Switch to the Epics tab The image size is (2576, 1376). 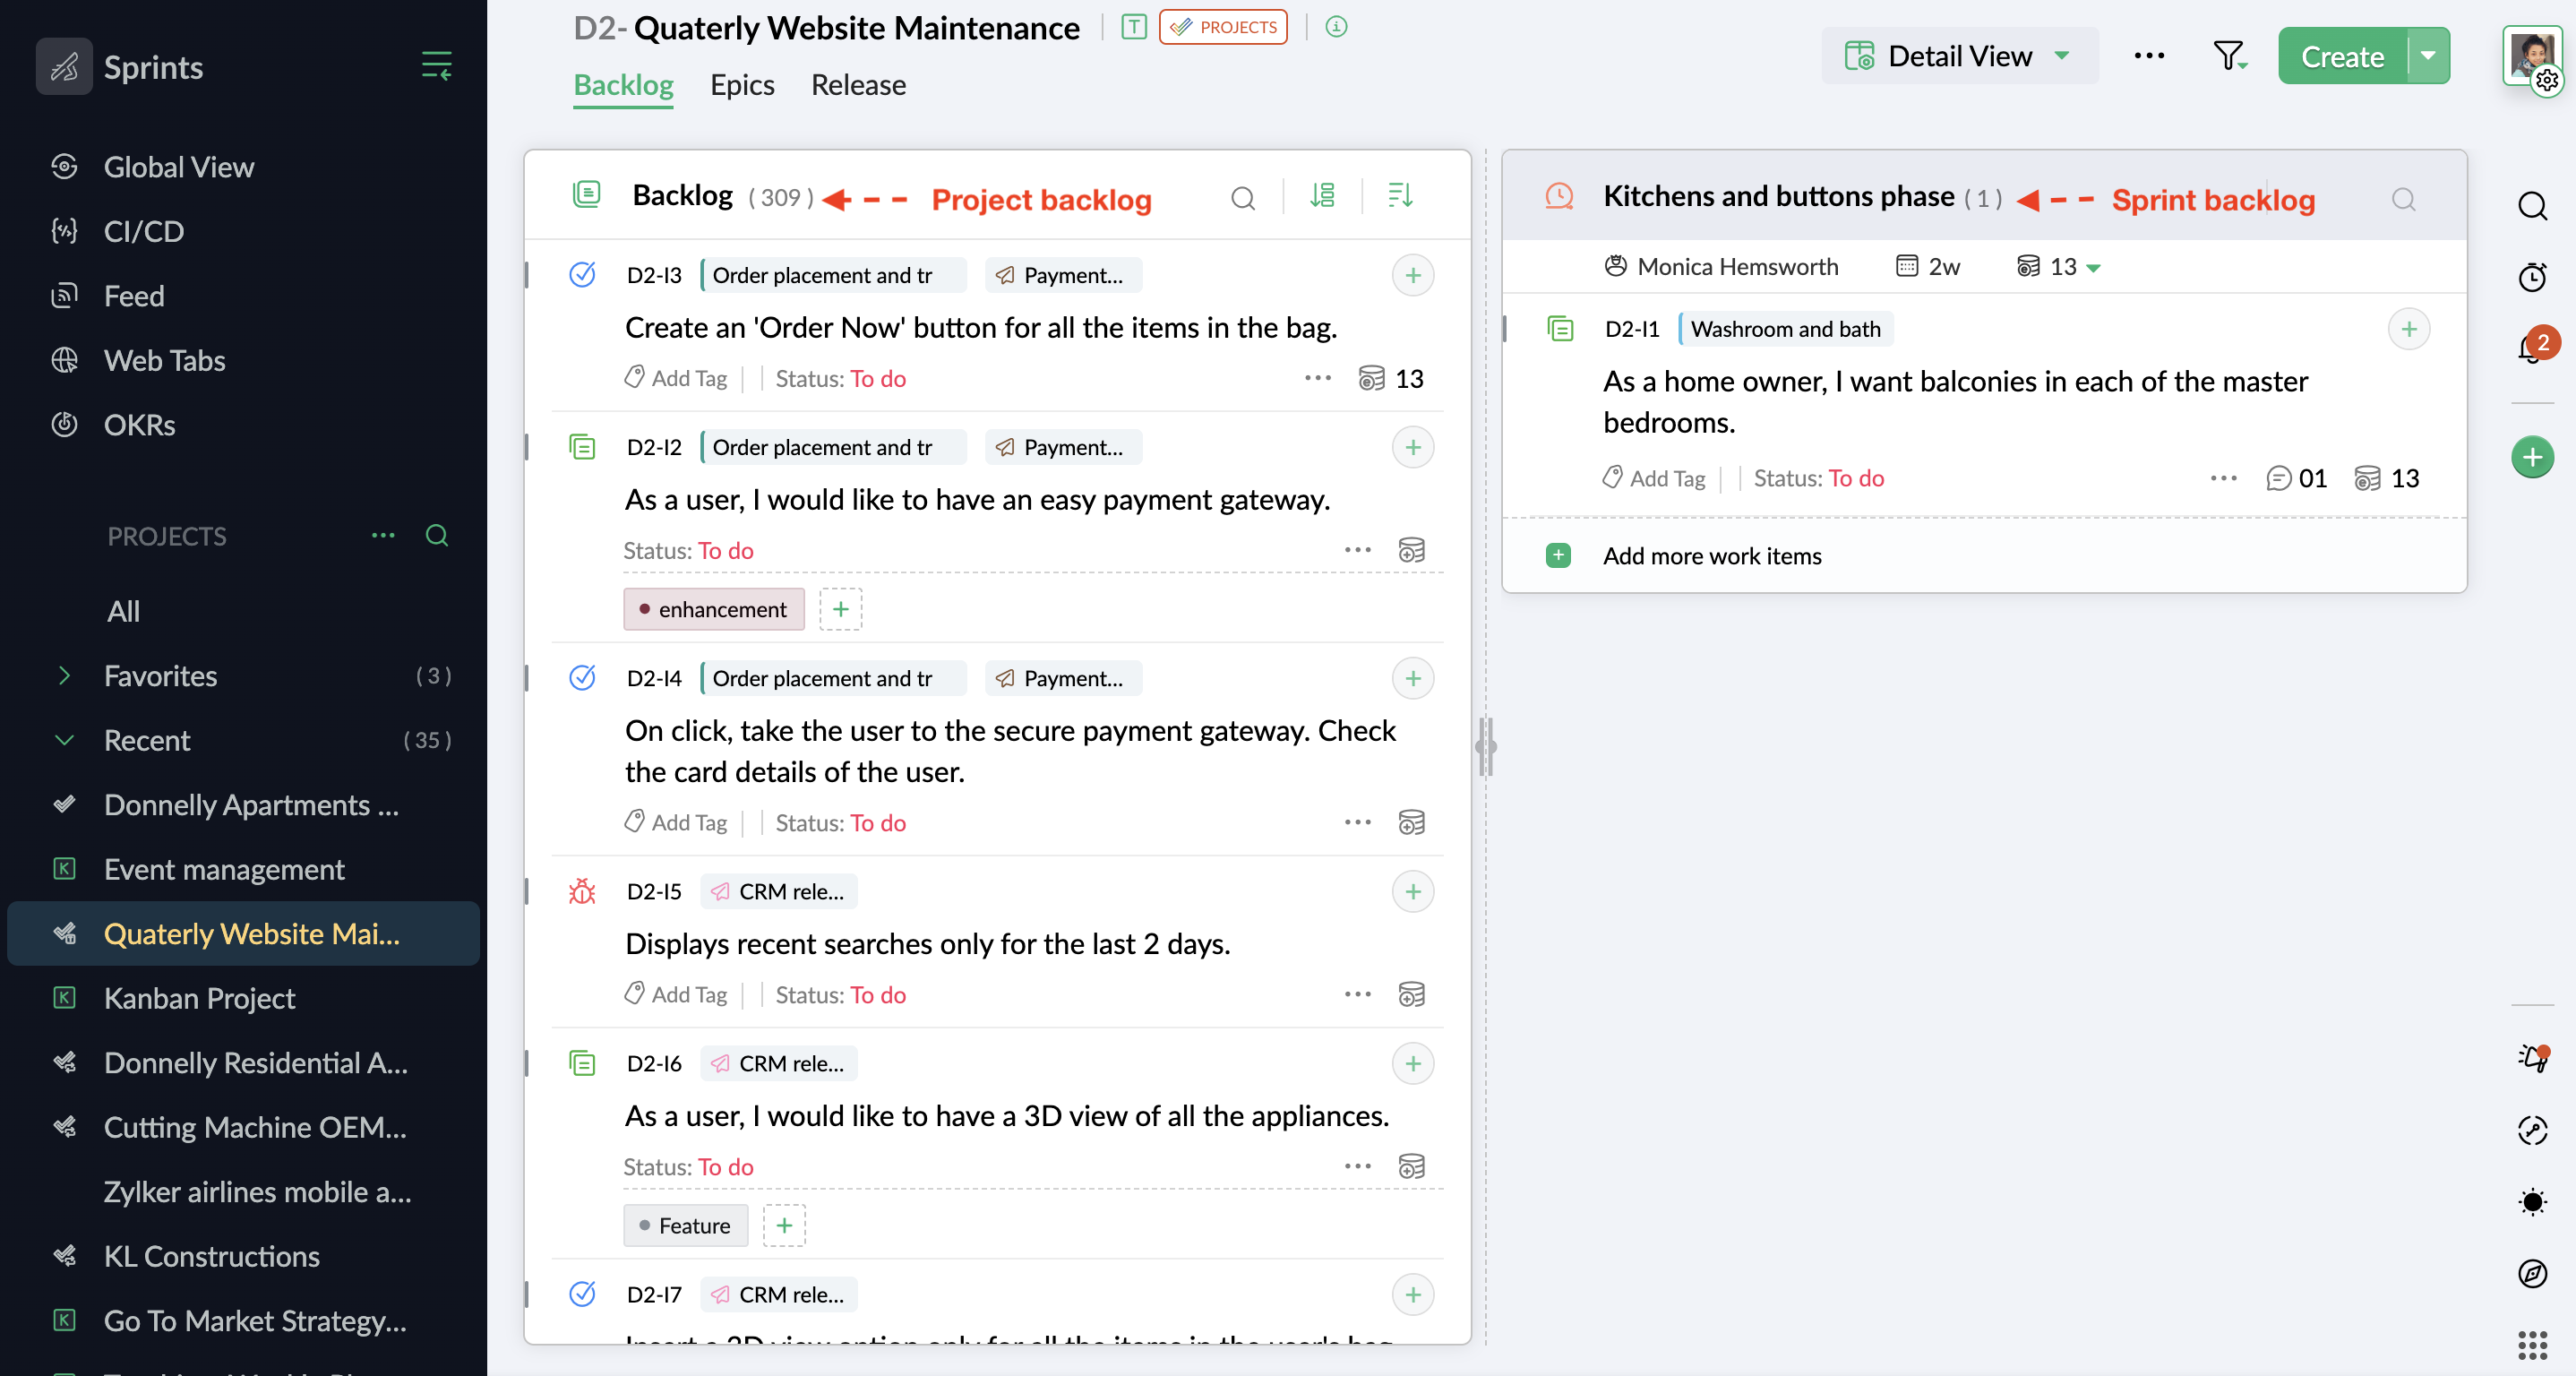742,85
